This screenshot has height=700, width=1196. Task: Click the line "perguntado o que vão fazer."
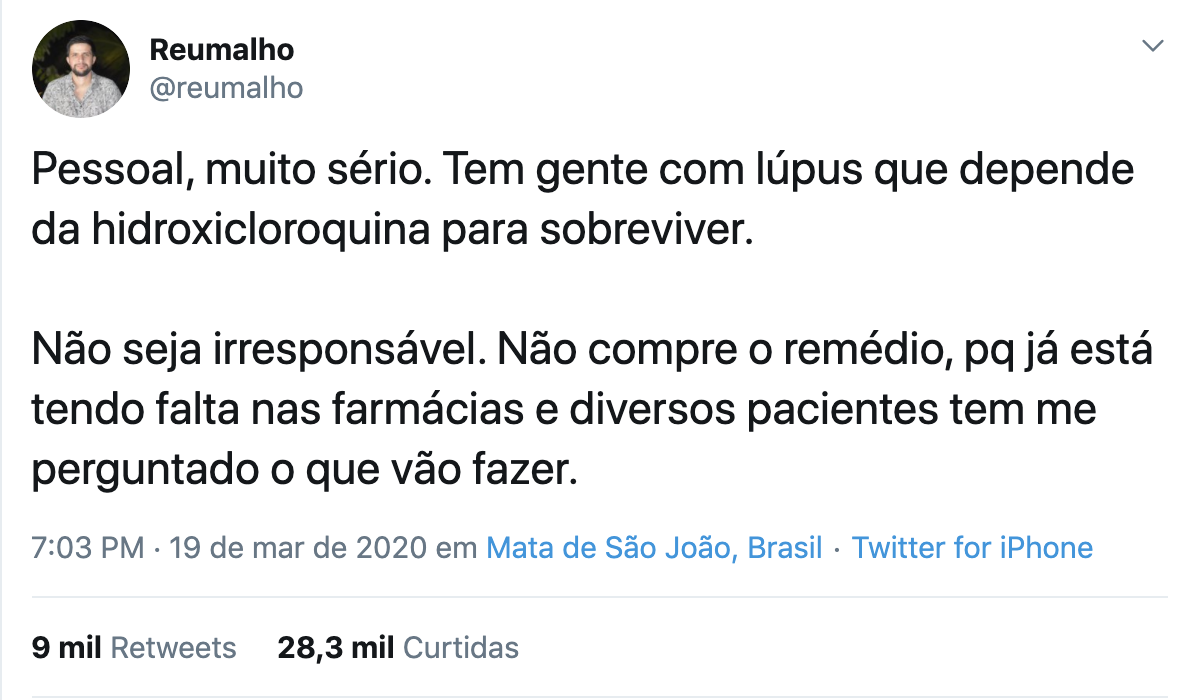point(304,470)
